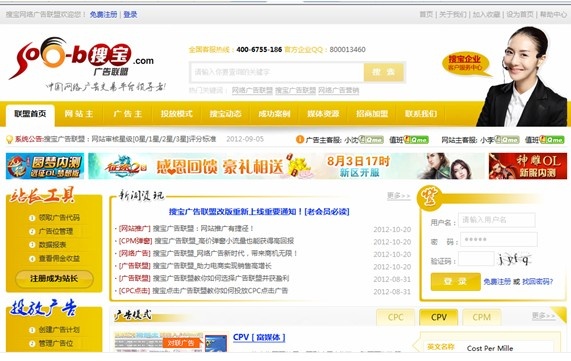The width and height of the screenshot is (571, 361).
Task: Open 圆梦内测 banner ad
Action: tap(45, 166)
